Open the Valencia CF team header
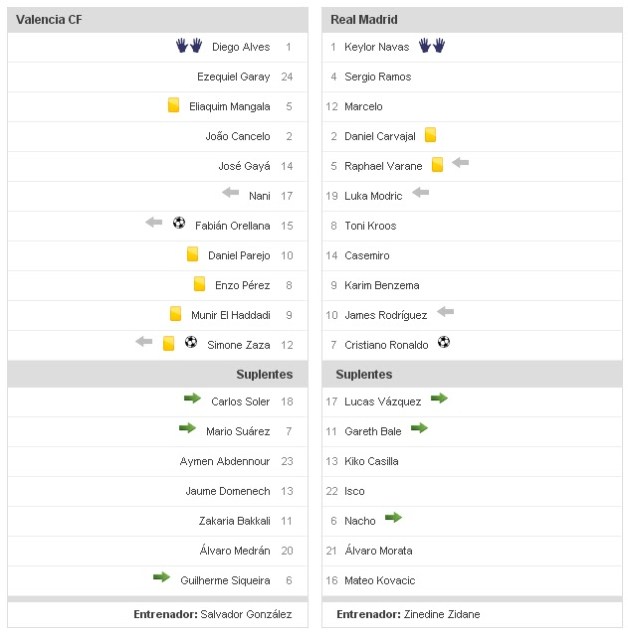Screen dimensions: 628x639 click(49, 20)
